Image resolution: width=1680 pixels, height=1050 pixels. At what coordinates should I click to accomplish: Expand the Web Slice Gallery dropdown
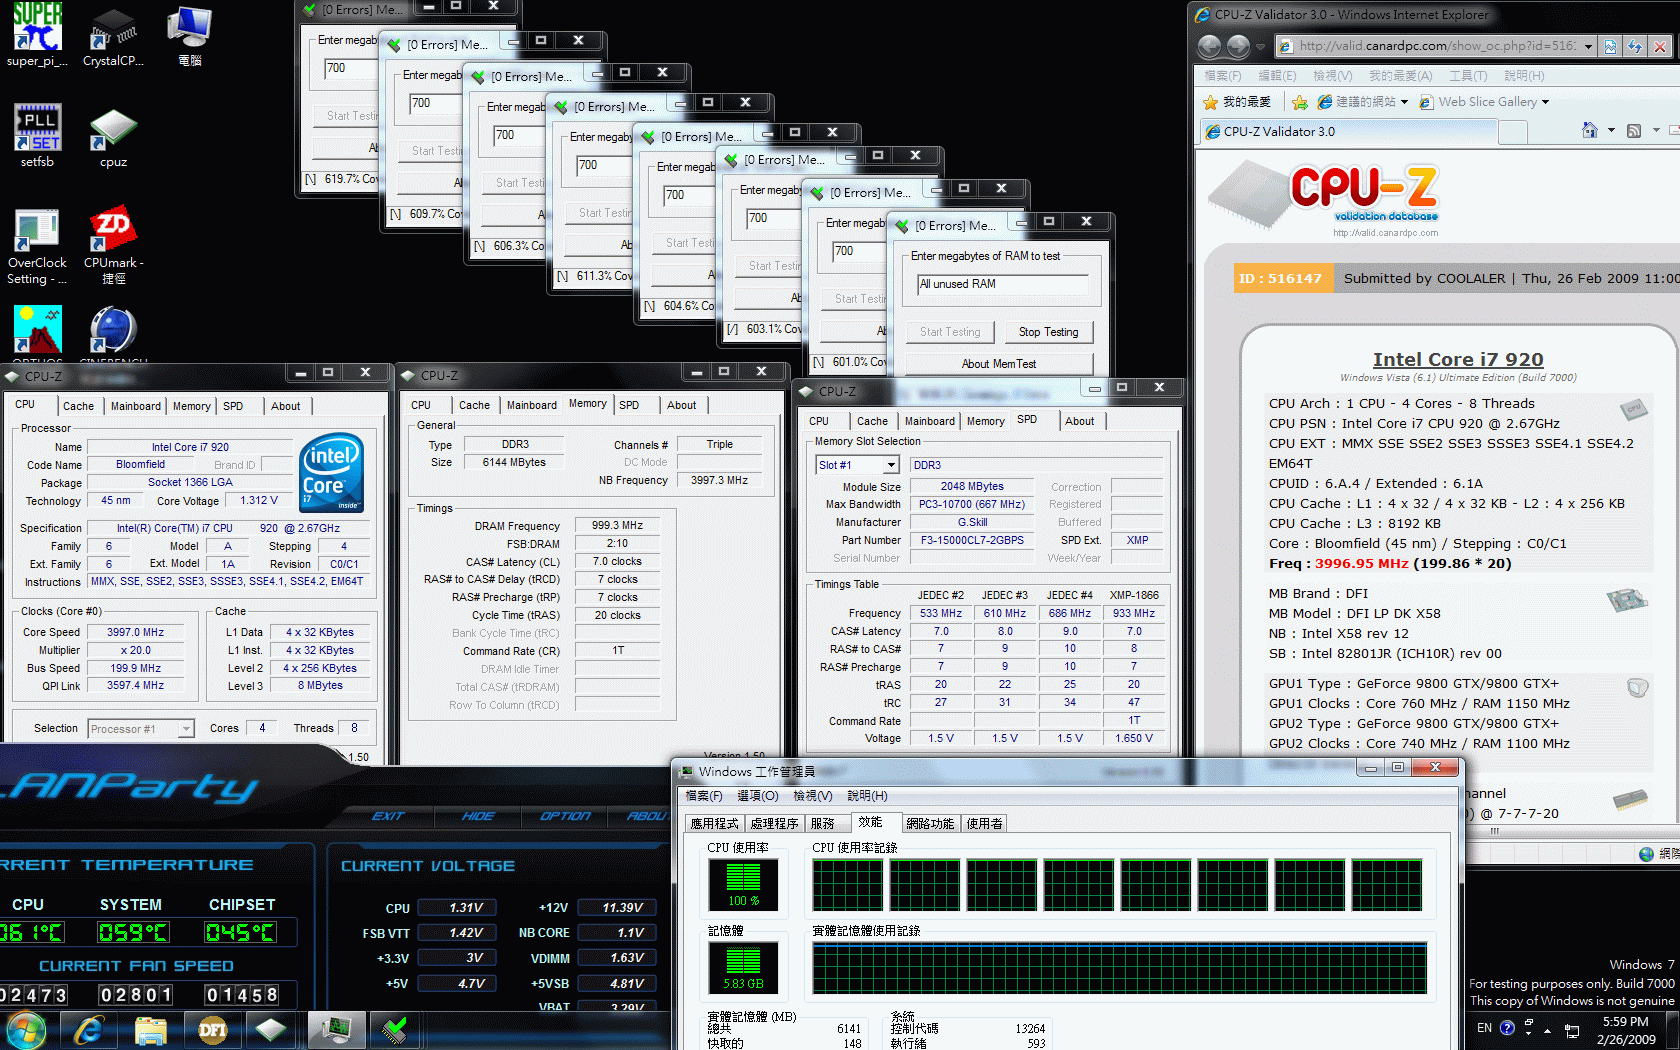coord(1545,102)
